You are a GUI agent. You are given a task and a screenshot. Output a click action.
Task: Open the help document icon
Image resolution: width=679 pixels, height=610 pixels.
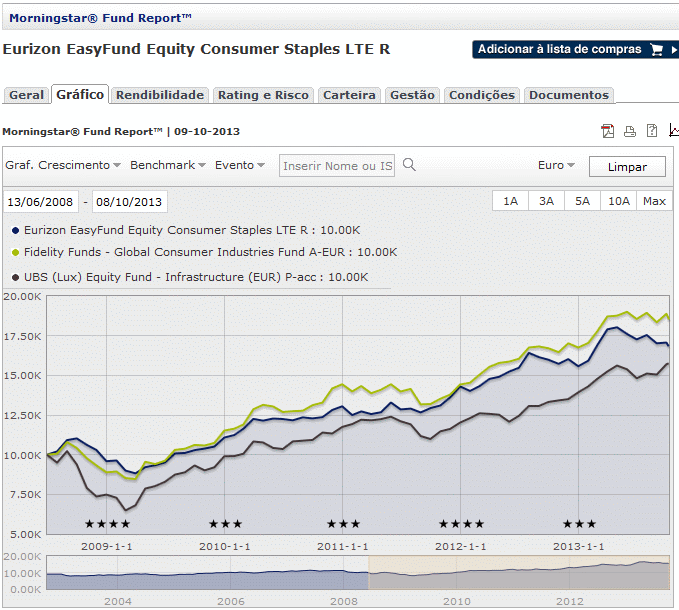pyautogui.click(x=652, y=131)
